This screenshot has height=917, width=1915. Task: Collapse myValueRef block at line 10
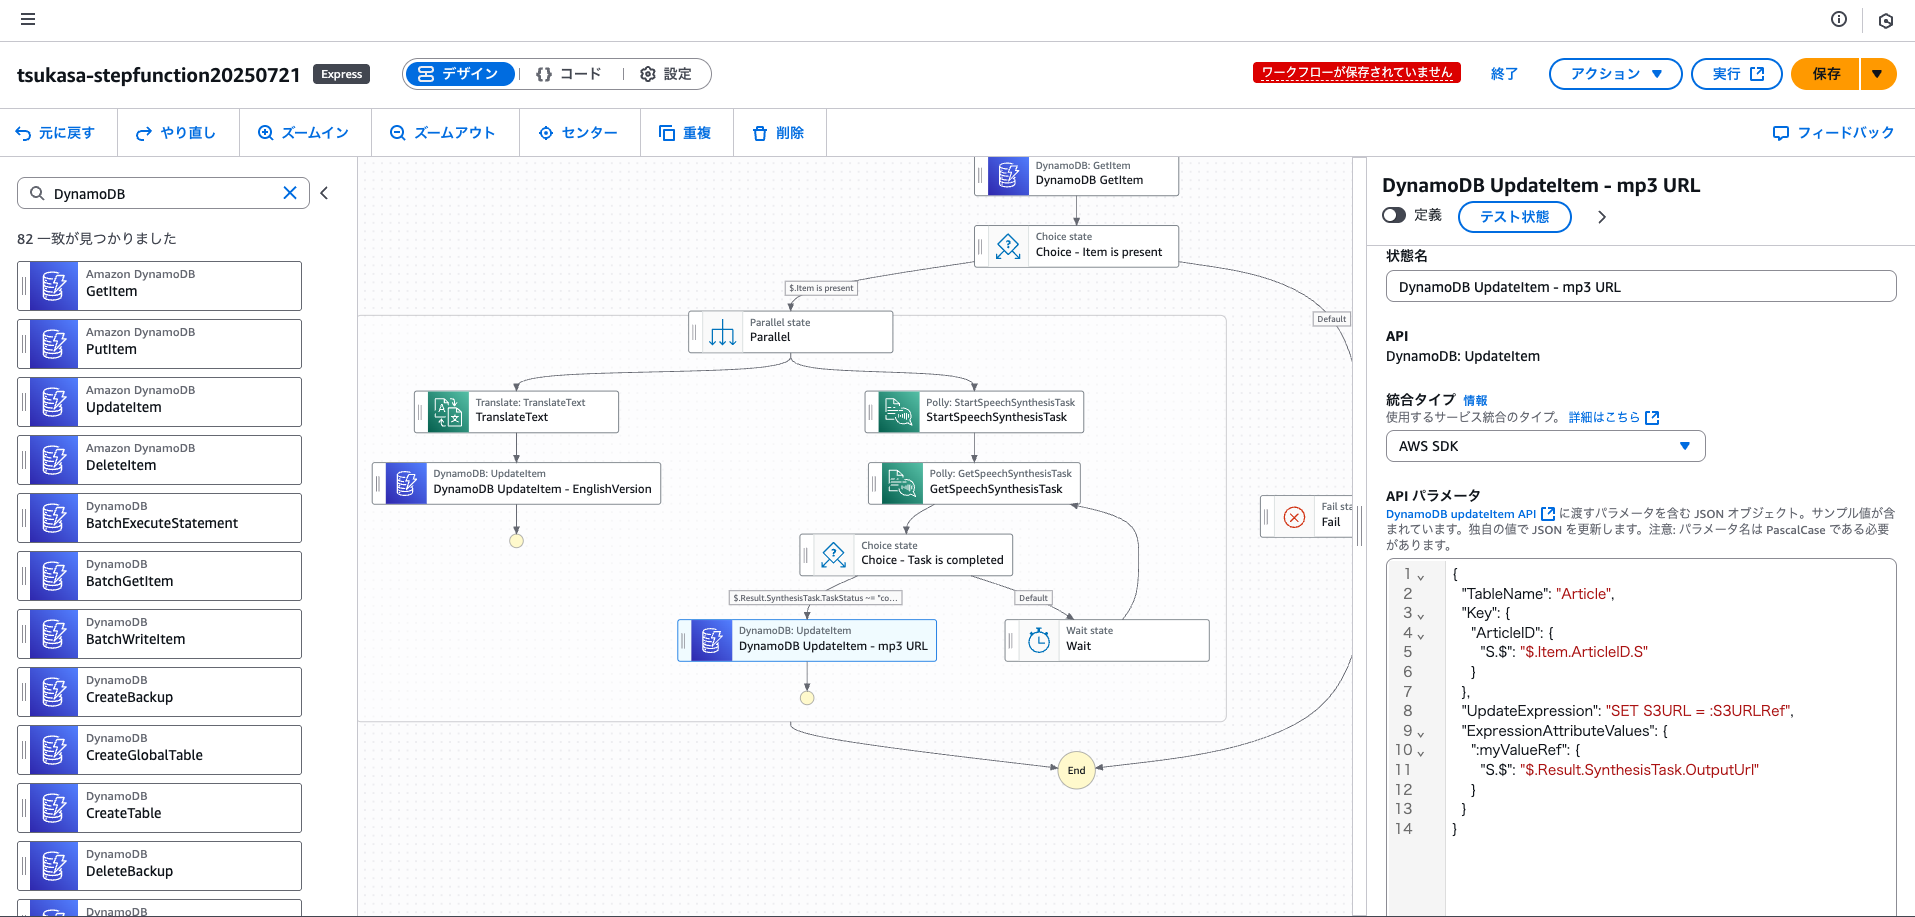click(x=1420, y=753)
